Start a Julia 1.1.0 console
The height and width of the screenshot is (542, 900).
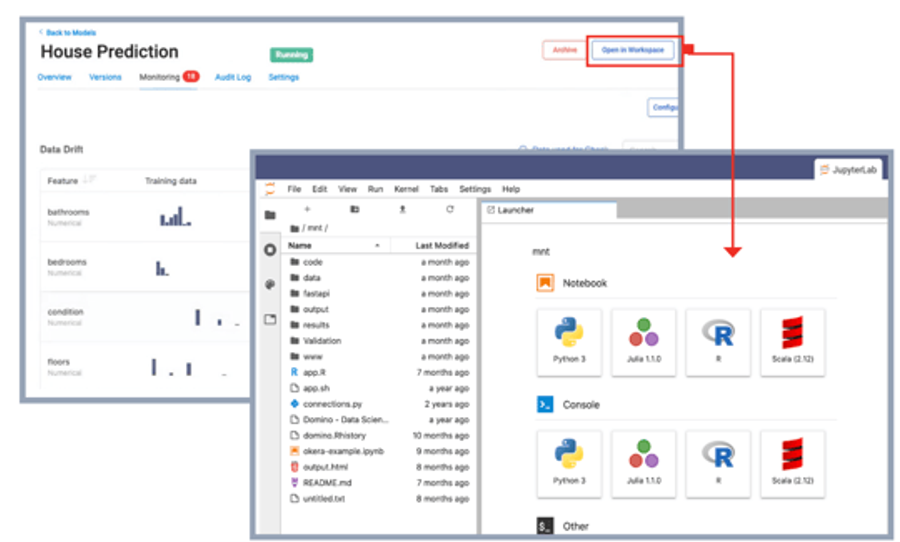[643, 464]
